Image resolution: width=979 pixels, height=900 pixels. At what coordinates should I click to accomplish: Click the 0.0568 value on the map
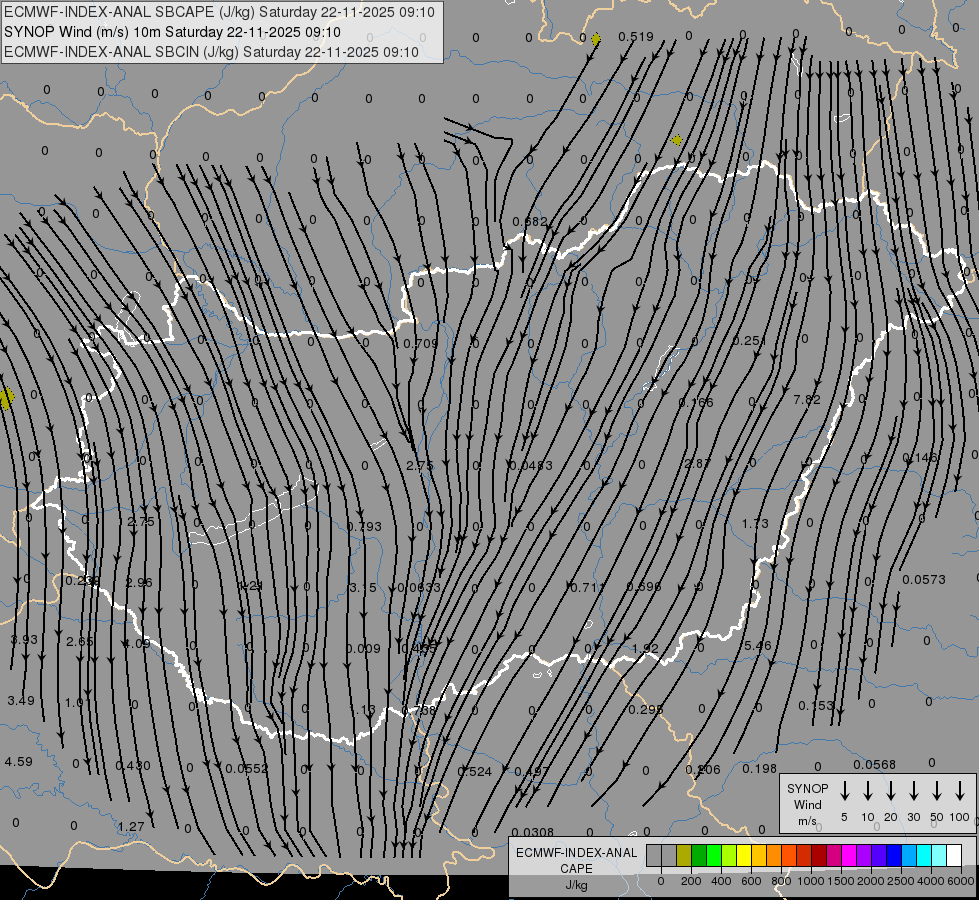point(874,765)
